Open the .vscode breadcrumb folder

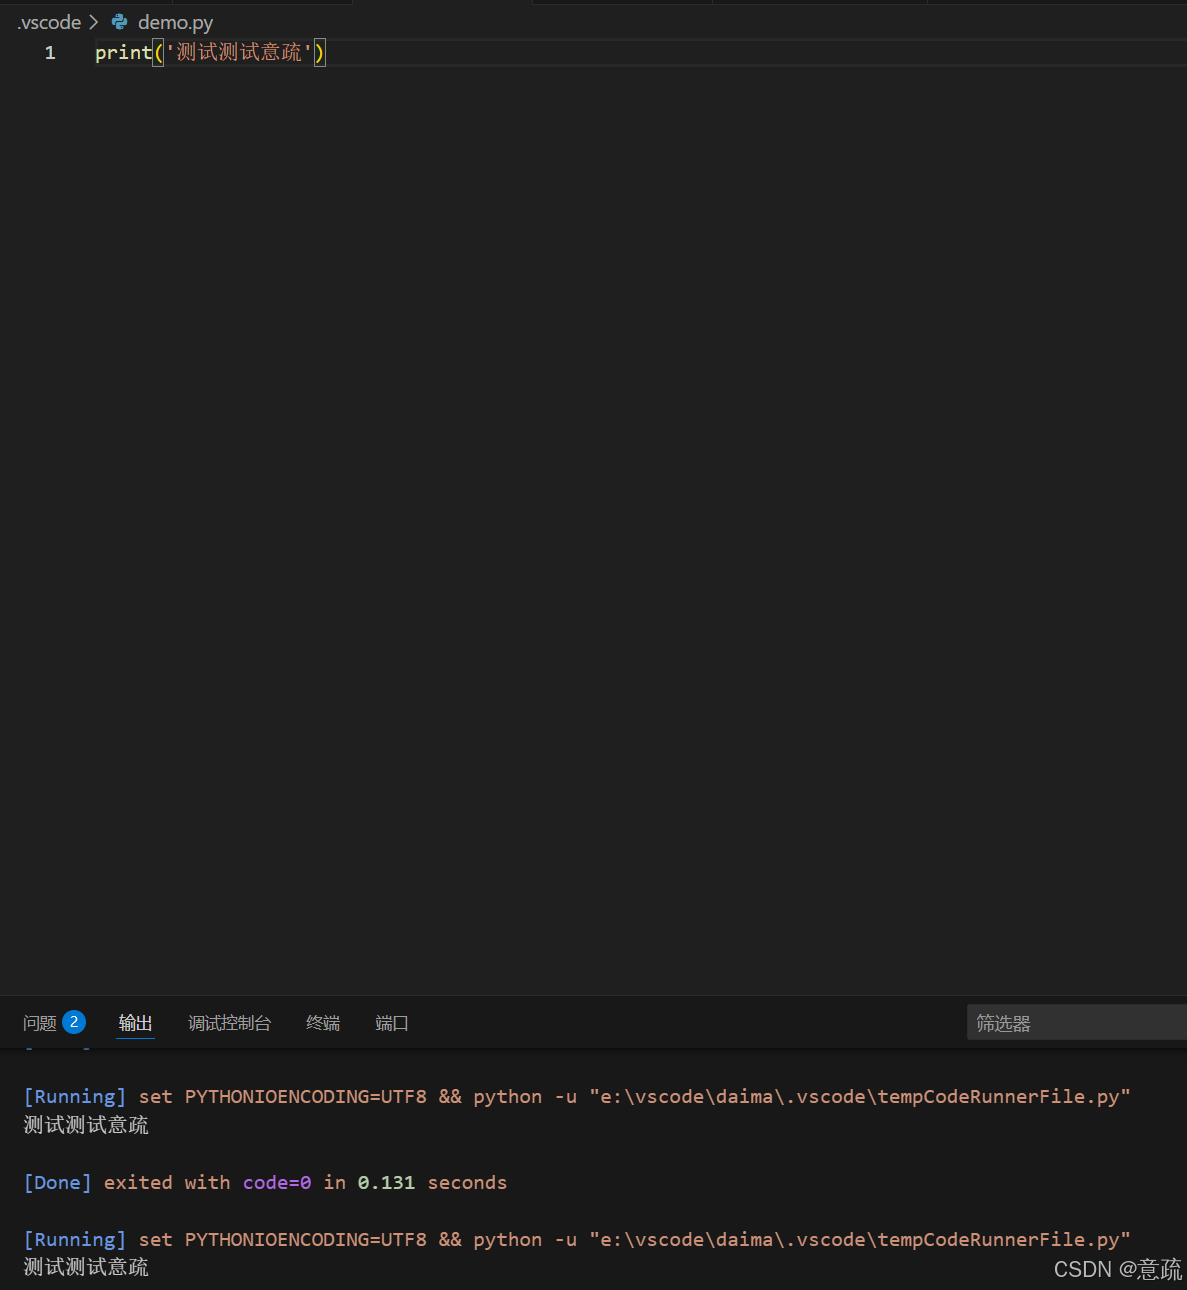point(49,22)
